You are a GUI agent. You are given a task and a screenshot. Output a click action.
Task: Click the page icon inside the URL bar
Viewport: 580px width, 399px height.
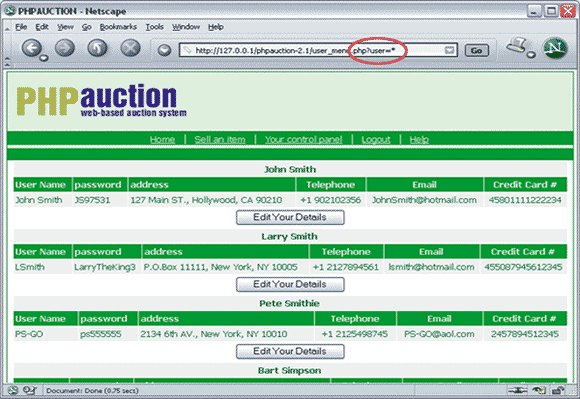[x=188, y=50]
